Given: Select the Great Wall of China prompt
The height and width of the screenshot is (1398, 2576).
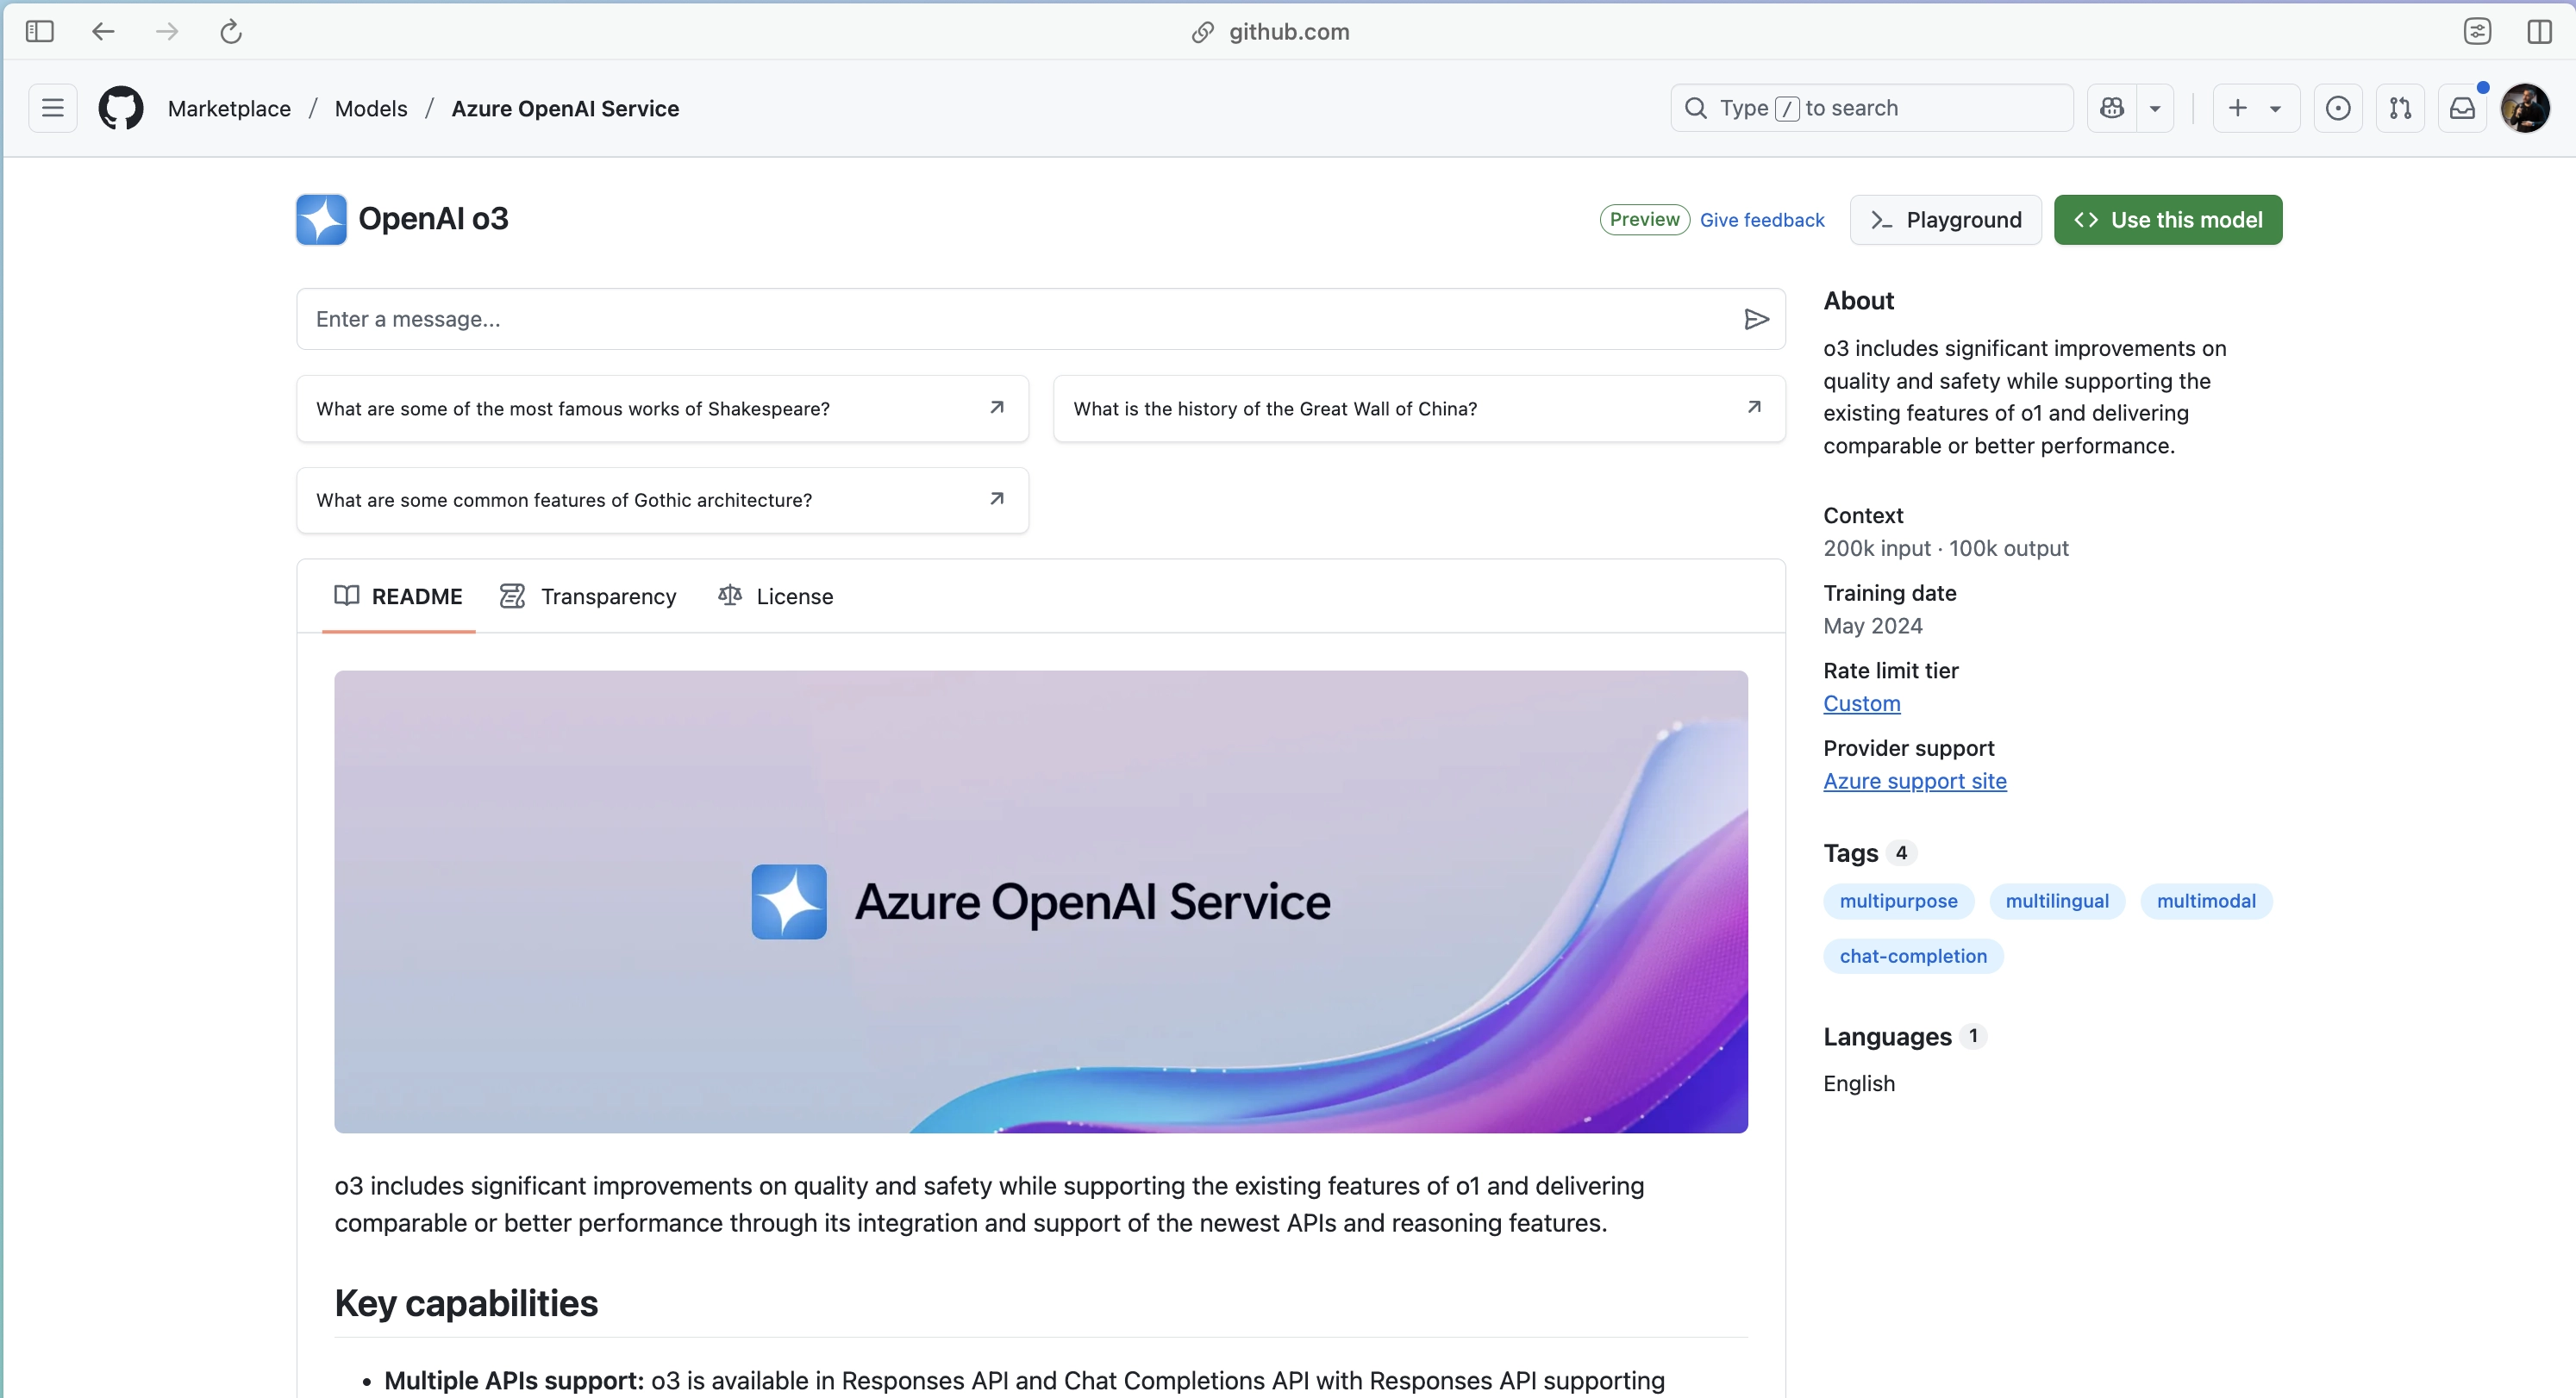Looking at the screenshot, I should [x=1419, y=408].
